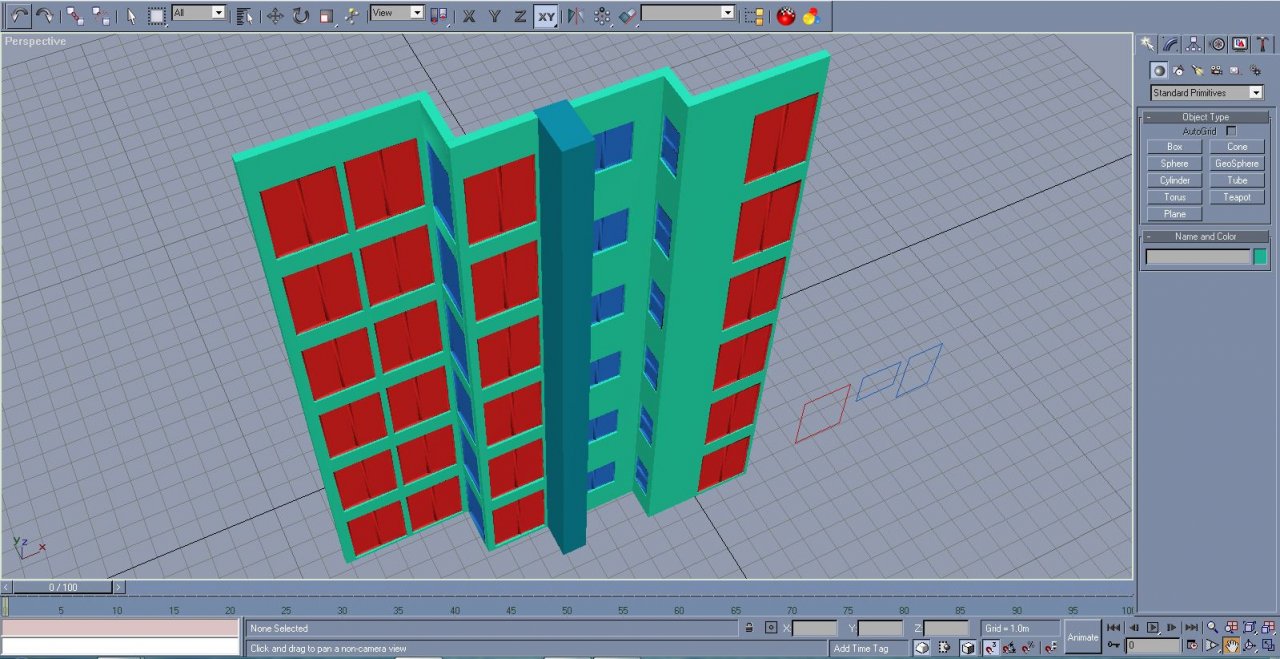Screen dimensions: 1280x659
Task: Switch to the Motion command panel tab
Action: pos(1217,44)
